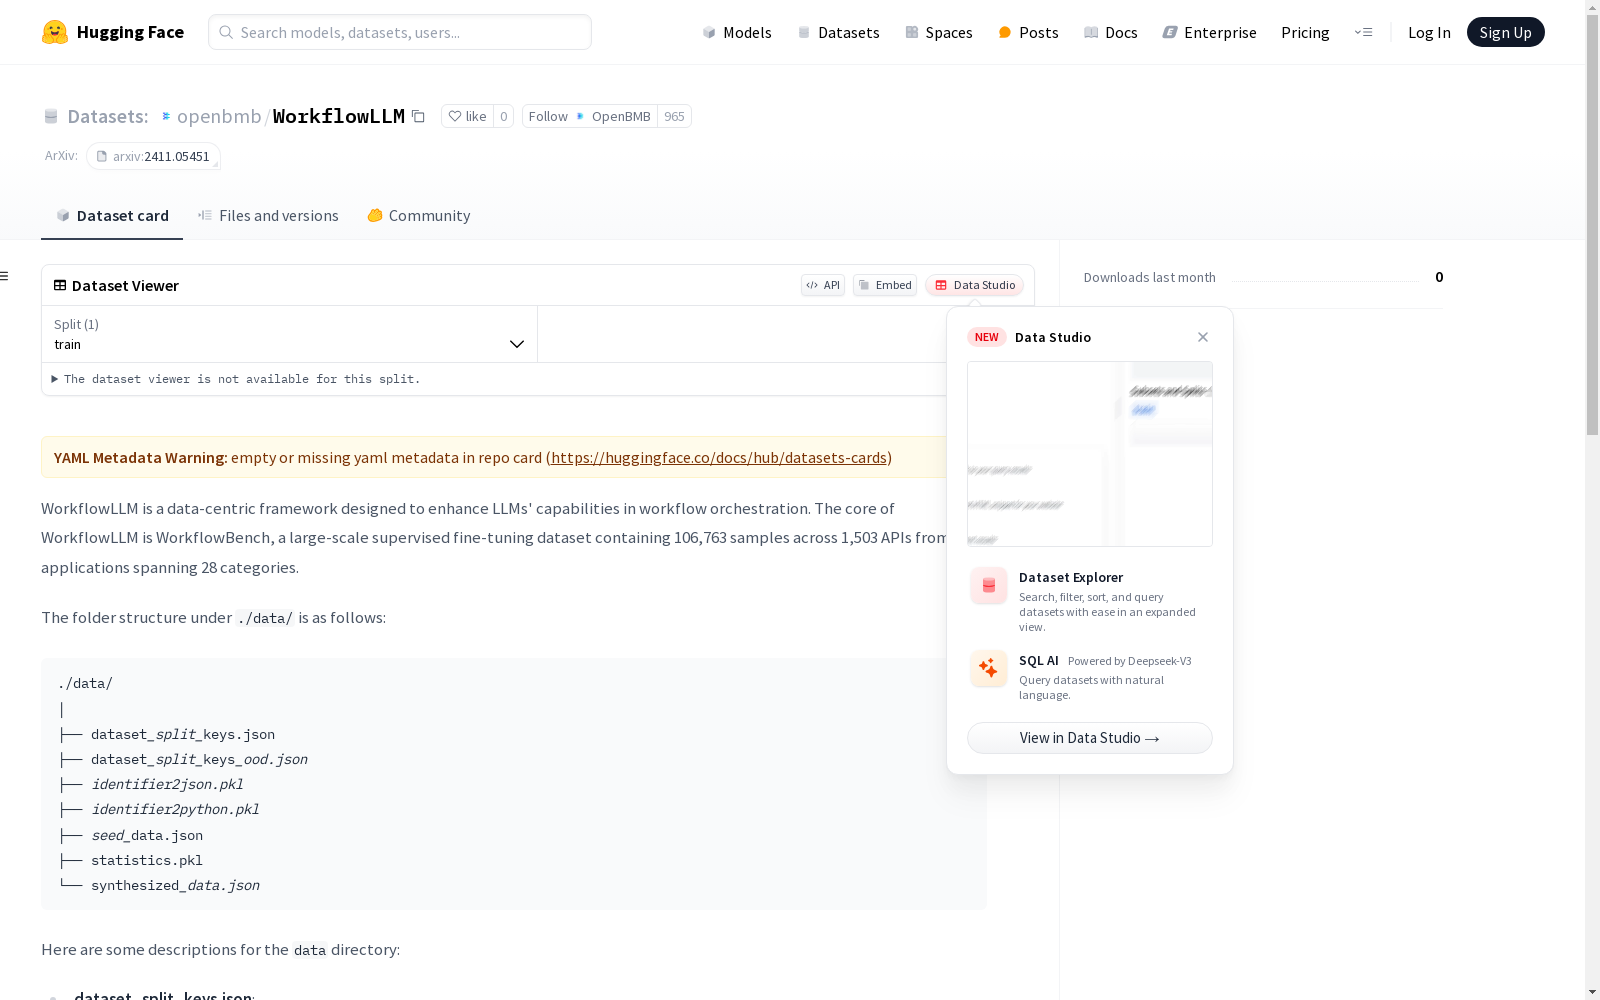Open the Community tab

419,216
